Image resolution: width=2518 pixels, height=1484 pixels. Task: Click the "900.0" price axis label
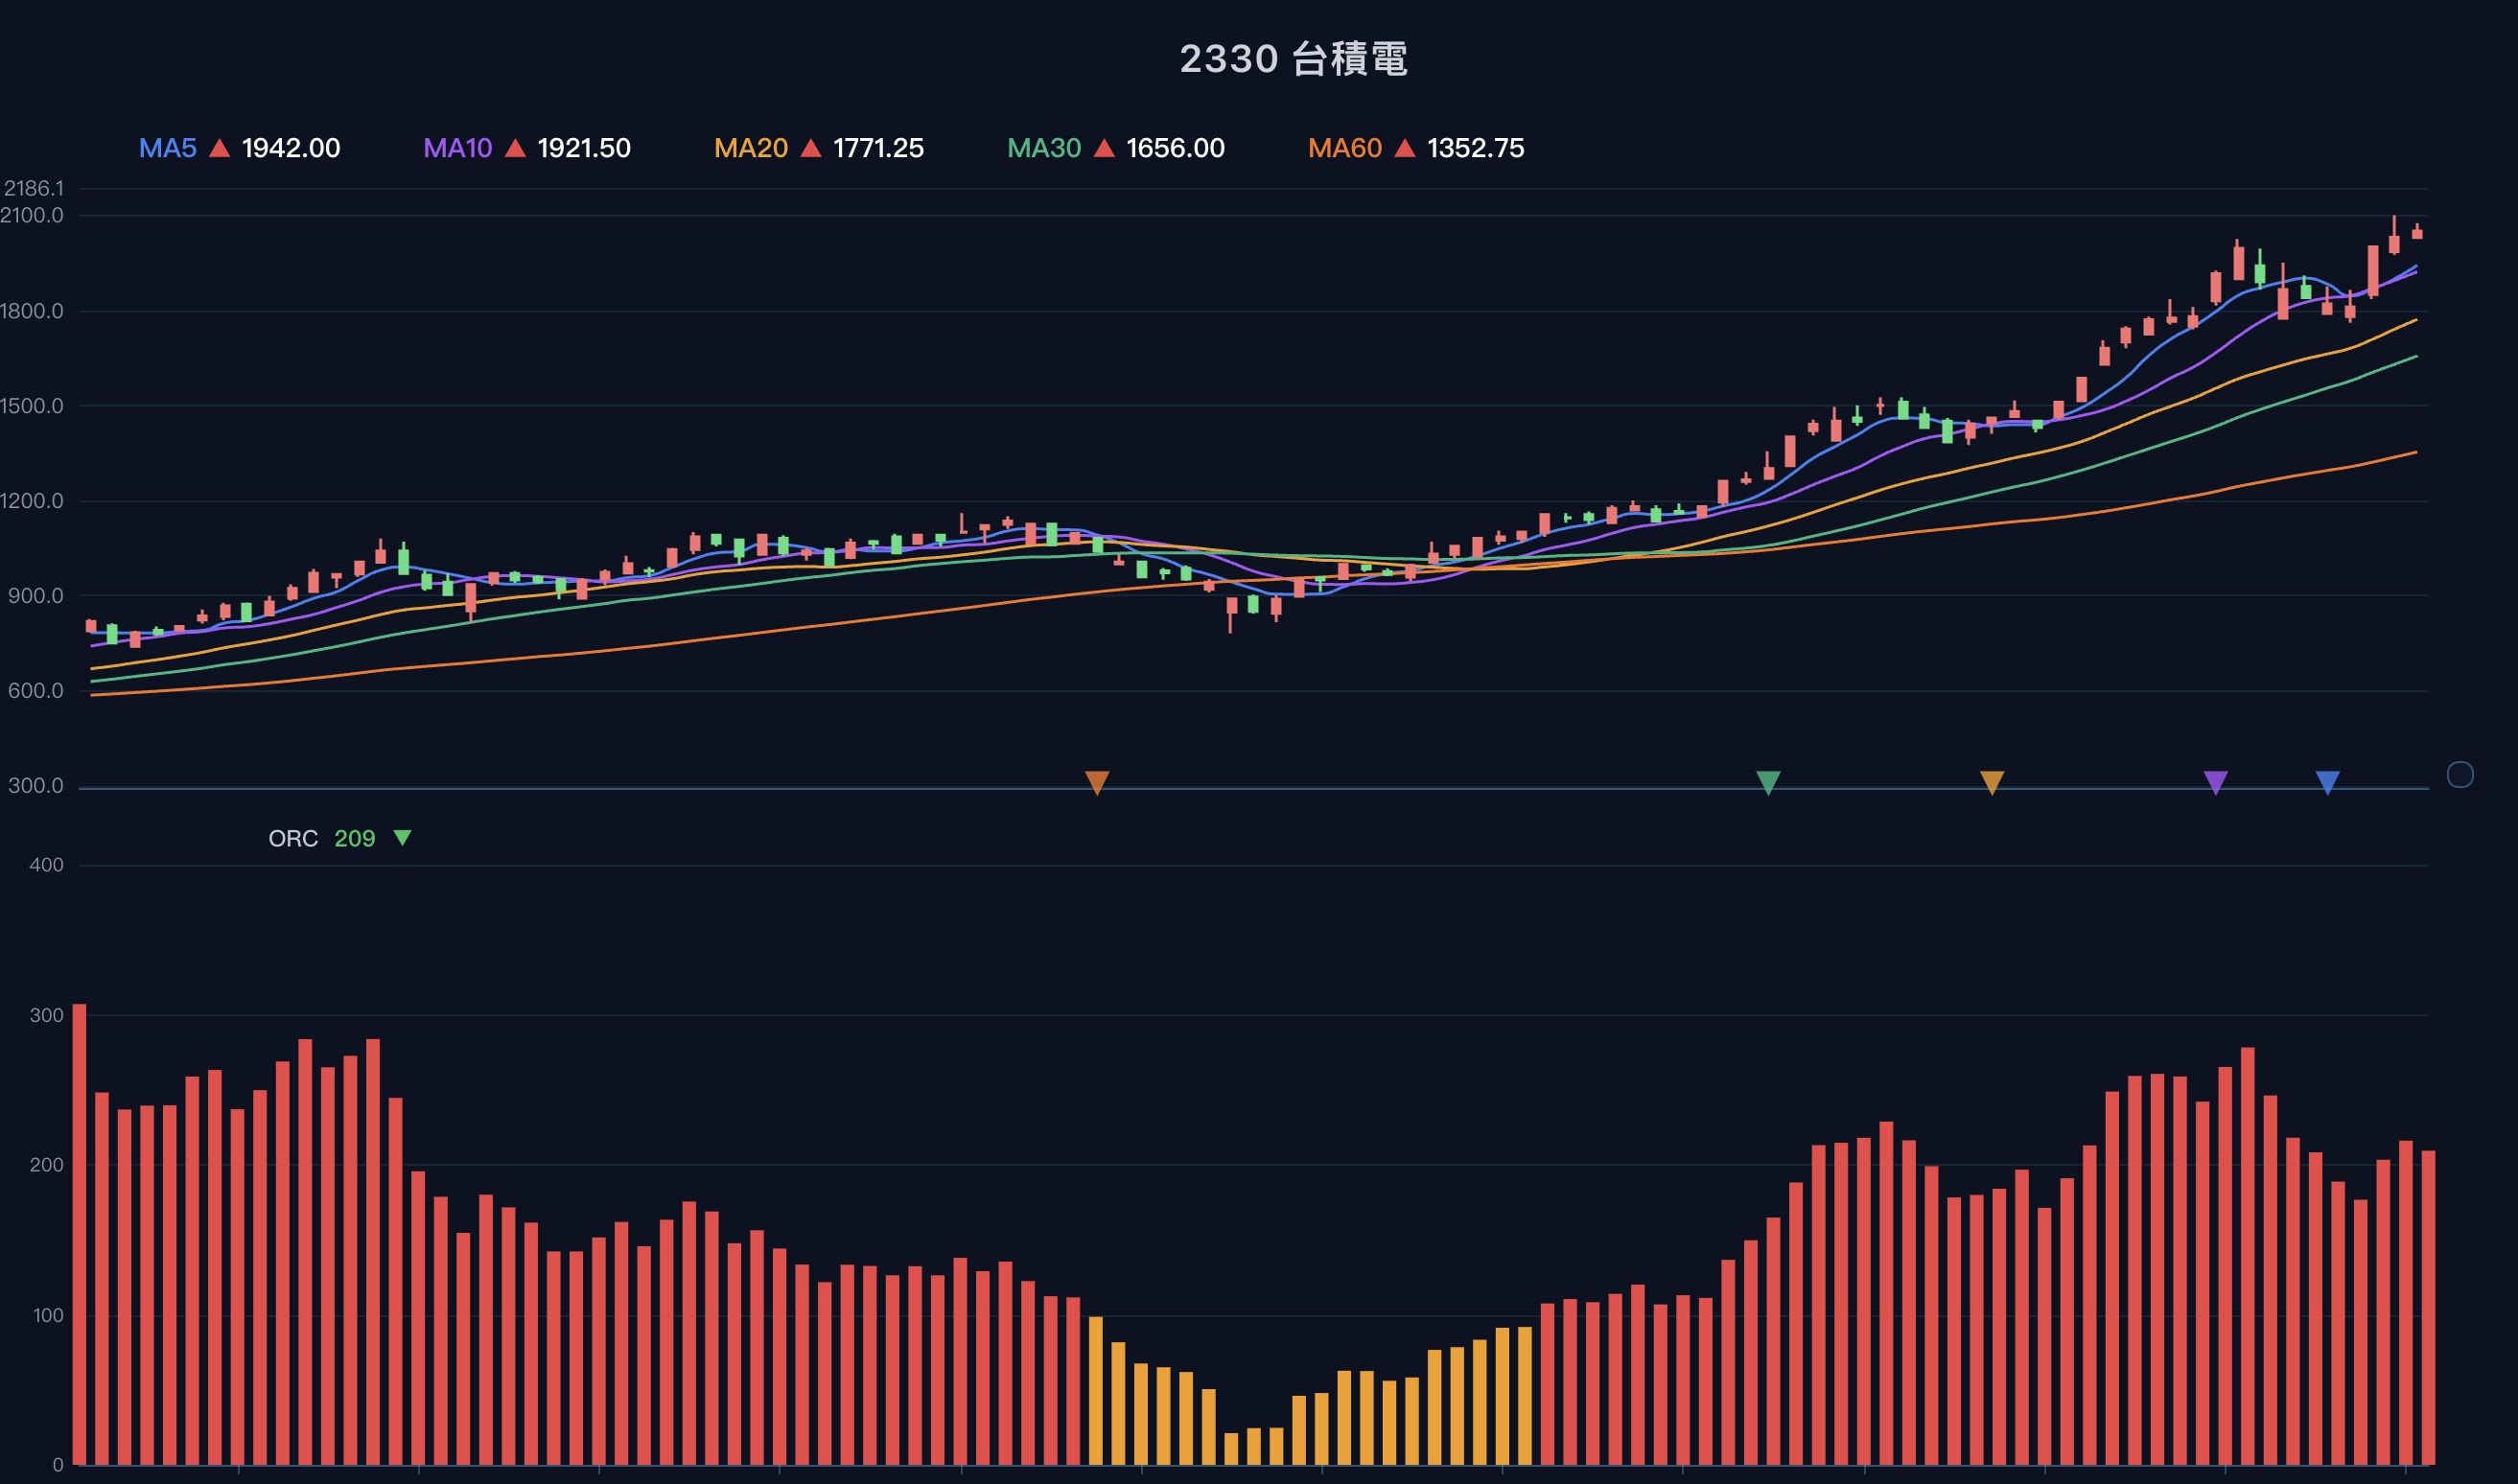36,596
